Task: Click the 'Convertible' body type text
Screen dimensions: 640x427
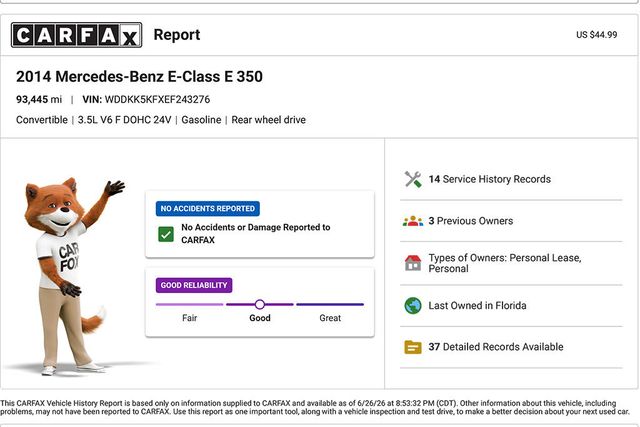Action: tap(42, 120)
